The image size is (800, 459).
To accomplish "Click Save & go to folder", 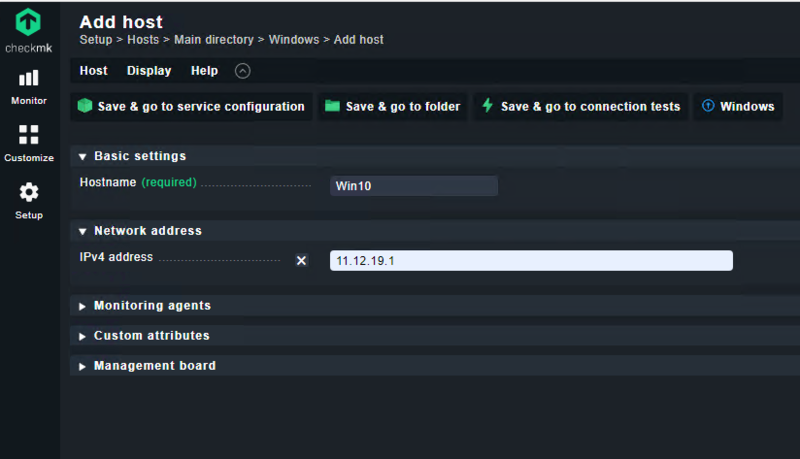I will tap(393, 106).
